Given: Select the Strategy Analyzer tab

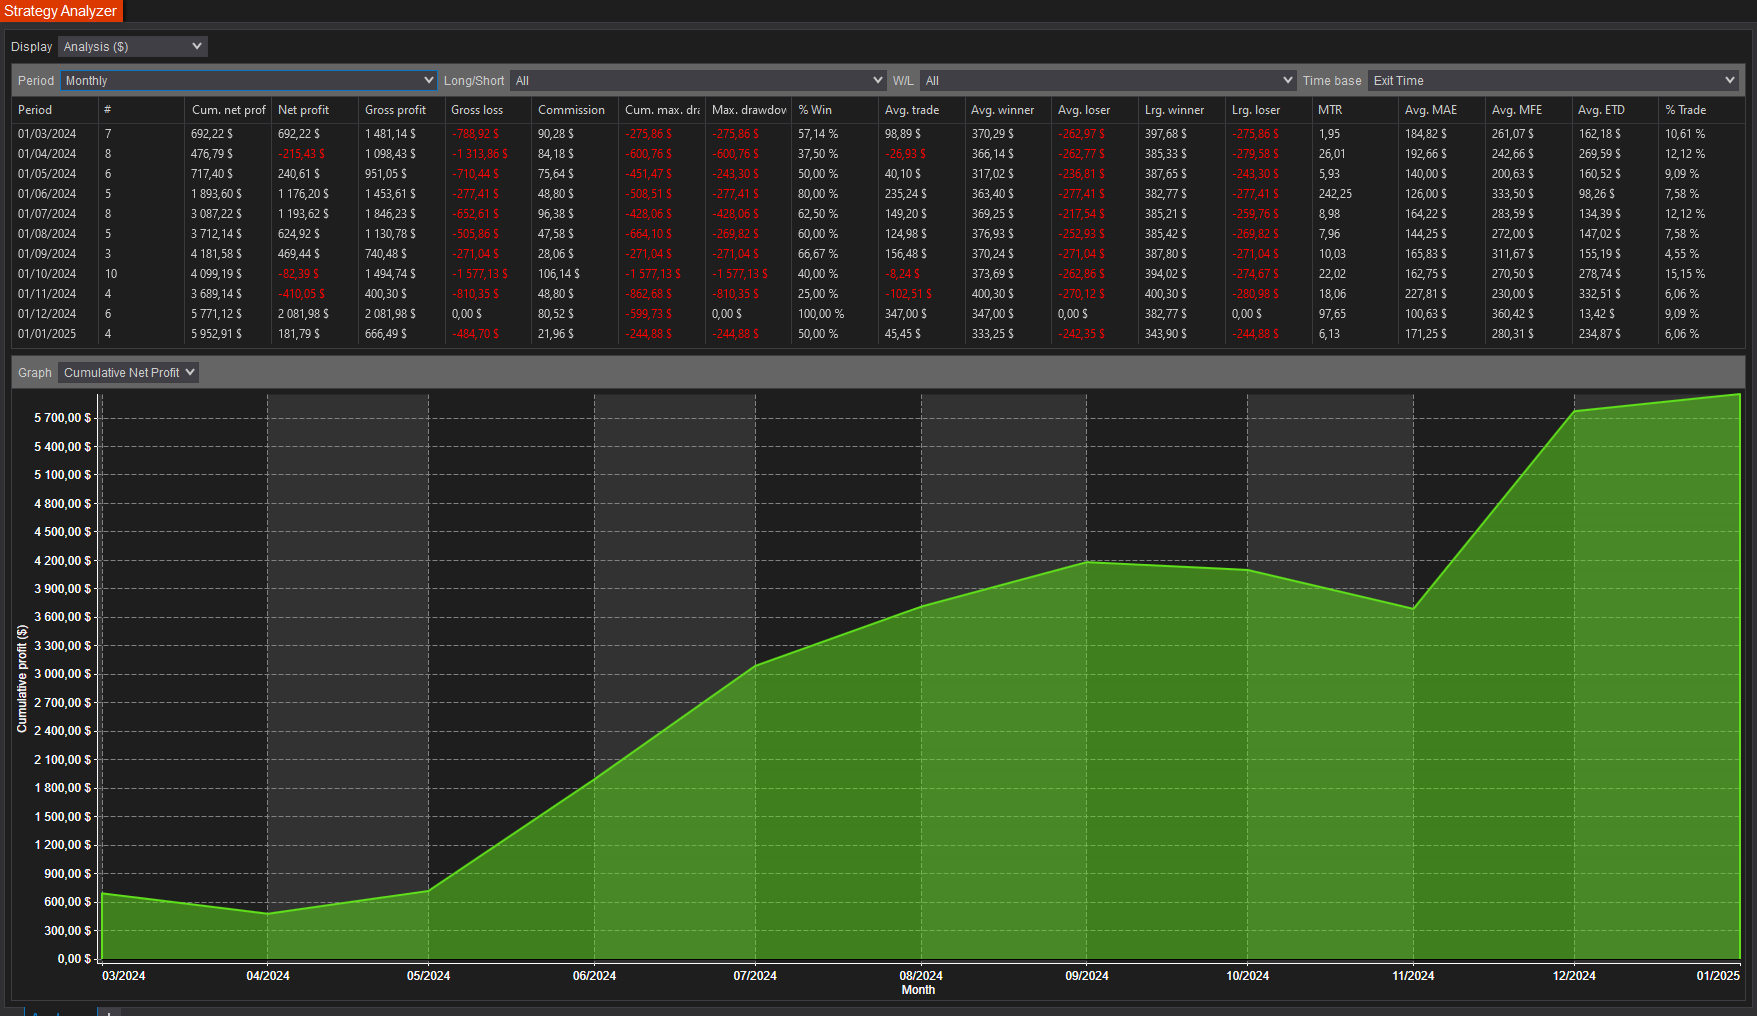Looking at the screenshot, I should tap(61, 11).
